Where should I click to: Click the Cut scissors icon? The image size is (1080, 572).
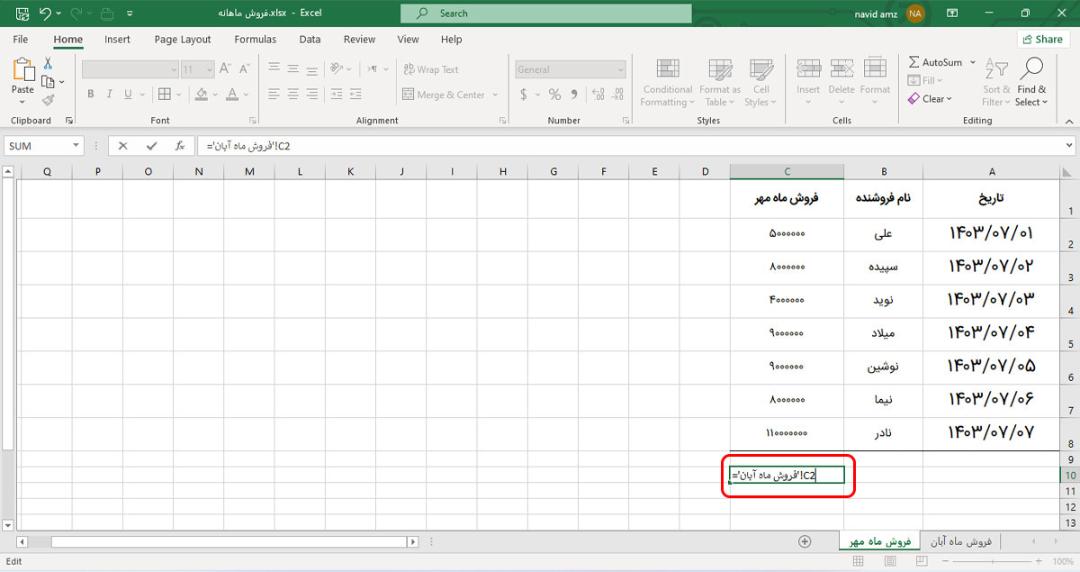pos(48,63)
